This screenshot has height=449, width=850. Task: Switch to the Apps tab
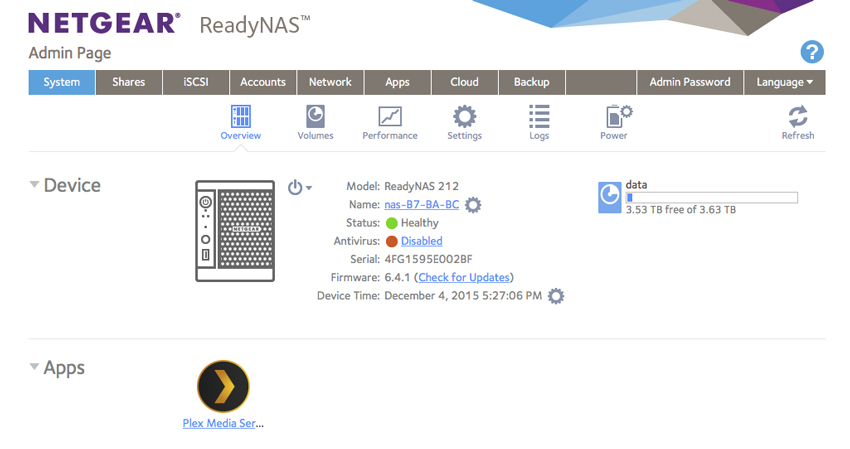397,82
